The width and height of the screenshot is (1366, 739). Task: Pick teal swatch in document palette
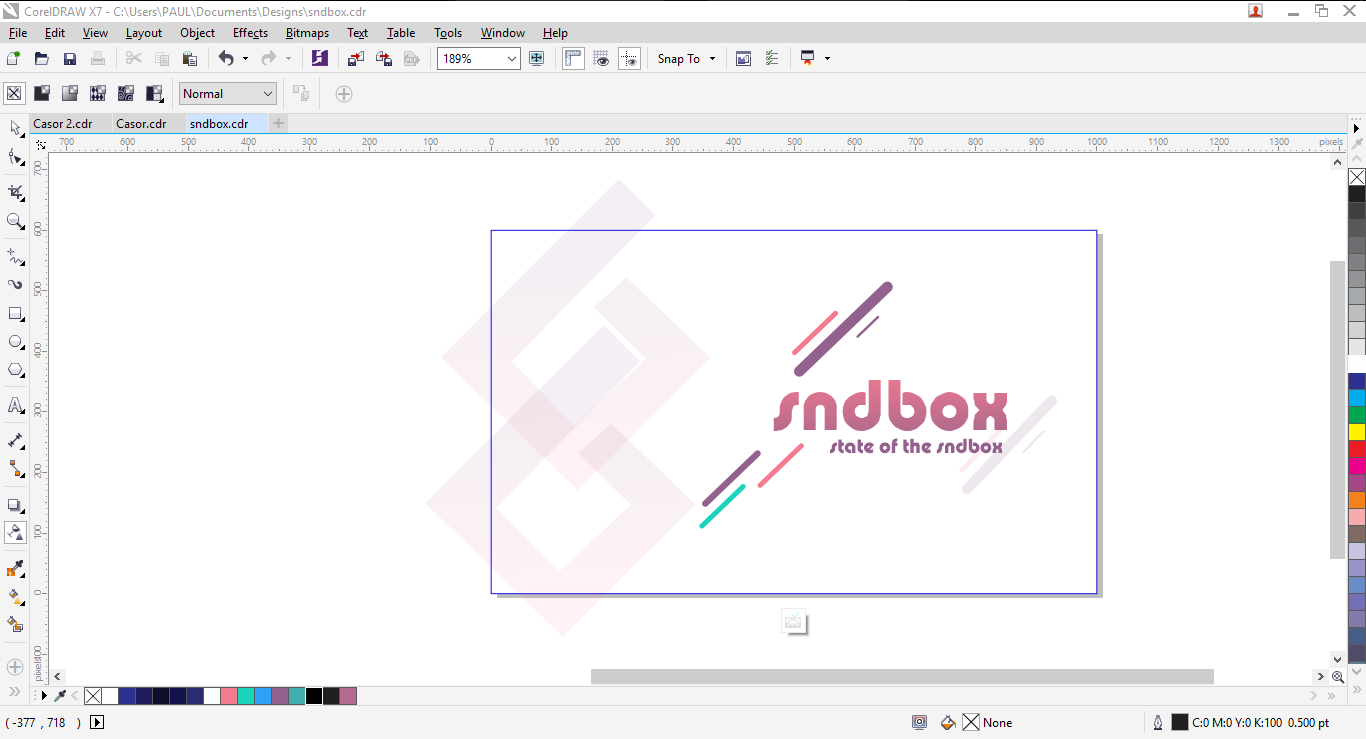click(245, 696)
